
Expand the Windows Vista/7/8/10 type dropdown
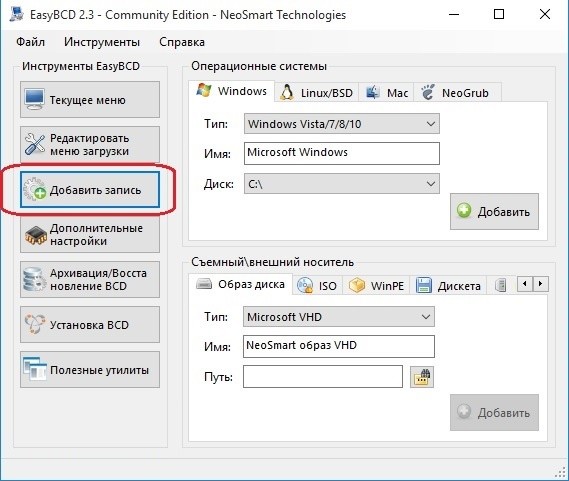(x=341, y=124)
